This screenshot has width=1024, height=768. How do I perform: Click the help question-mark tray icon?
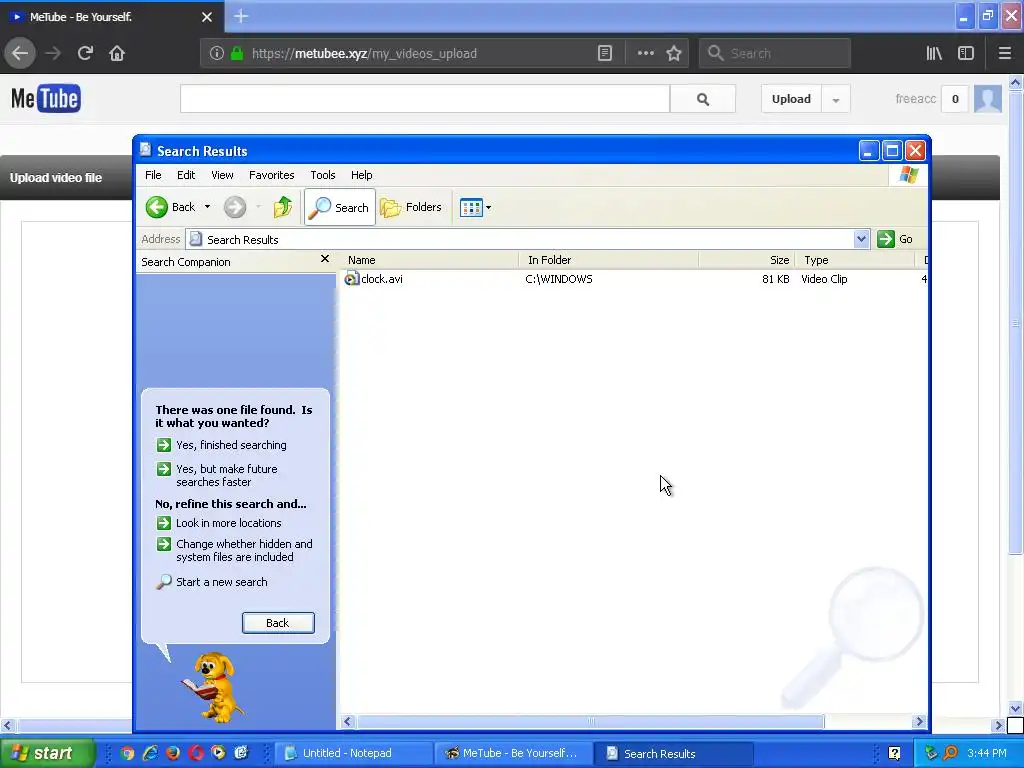click(x=894, y=753)
